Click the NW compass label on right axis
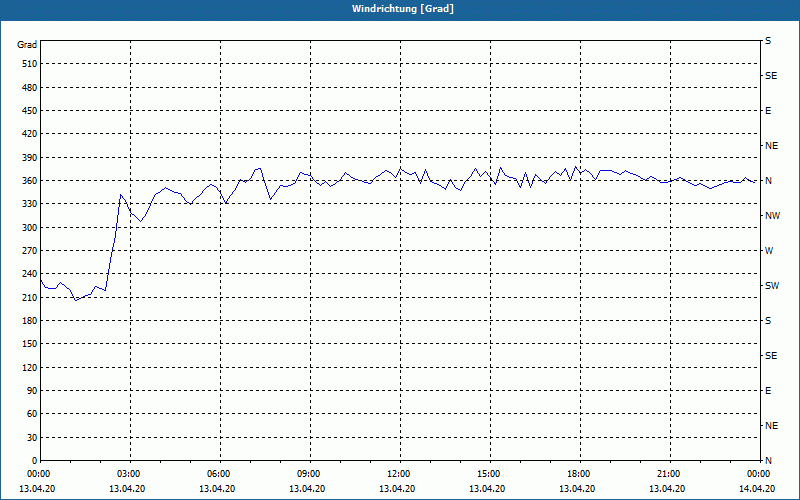Viewport: 800px width, 500px height. point(772,216)
